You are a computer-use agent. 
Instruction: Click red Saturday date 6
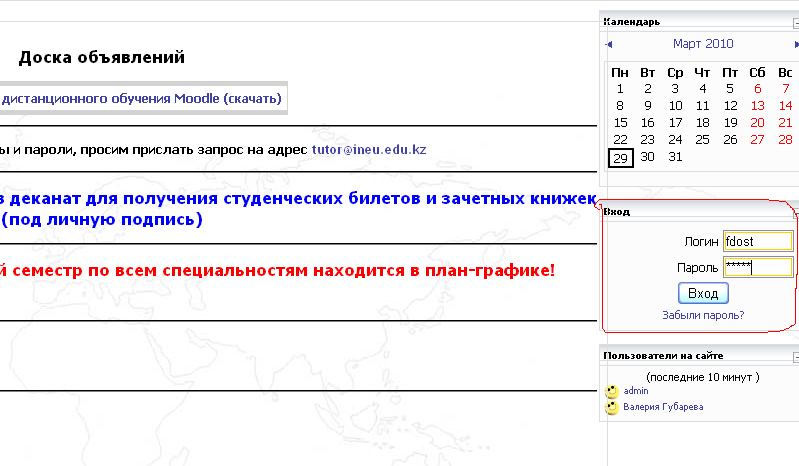(x=758, y=89)
